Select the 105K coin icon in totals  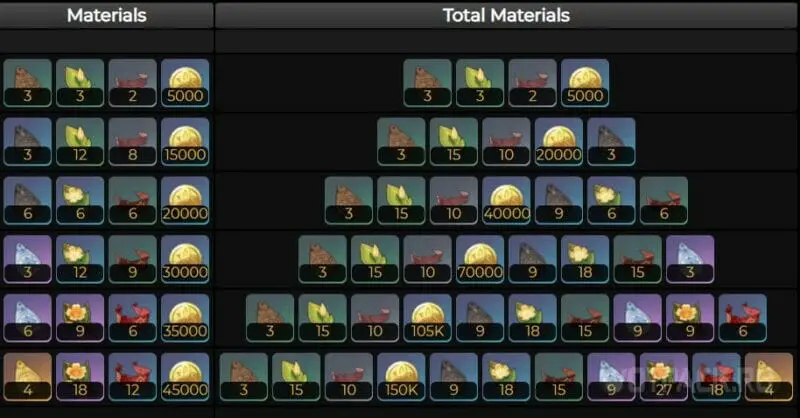(428, 318)
